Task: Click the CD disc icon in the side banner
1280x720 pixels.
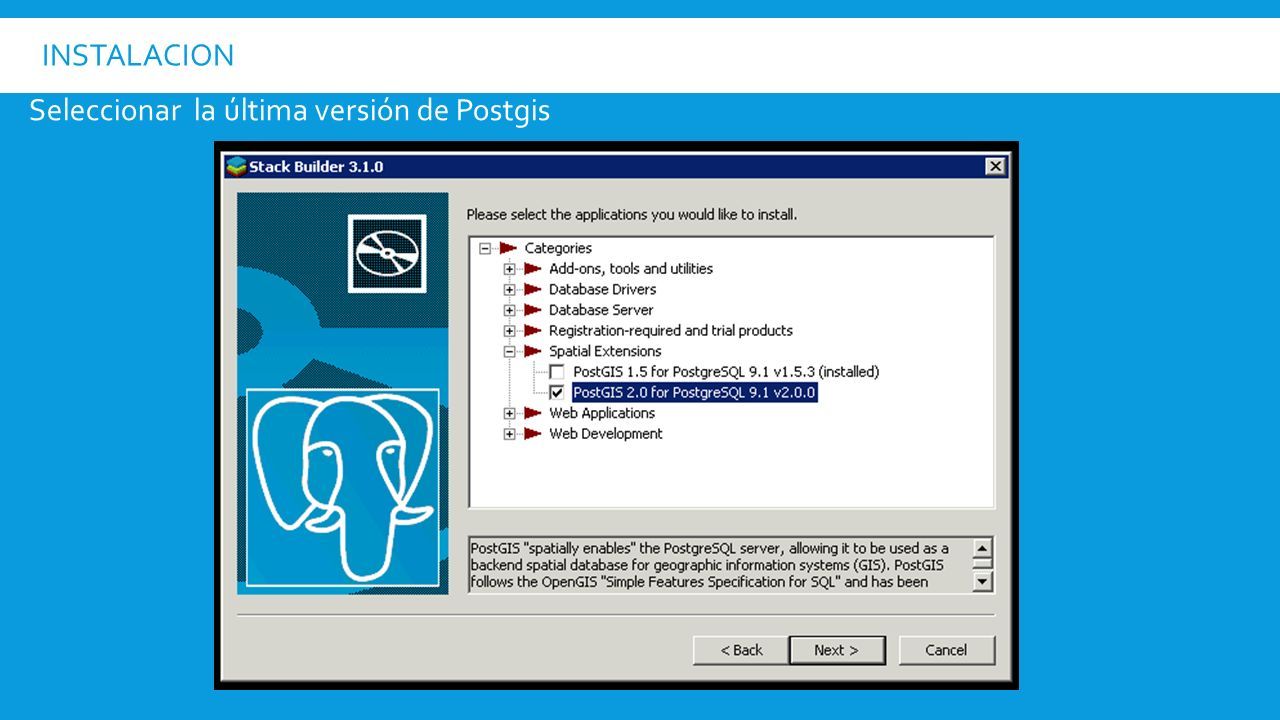Action: click(387, 253)
